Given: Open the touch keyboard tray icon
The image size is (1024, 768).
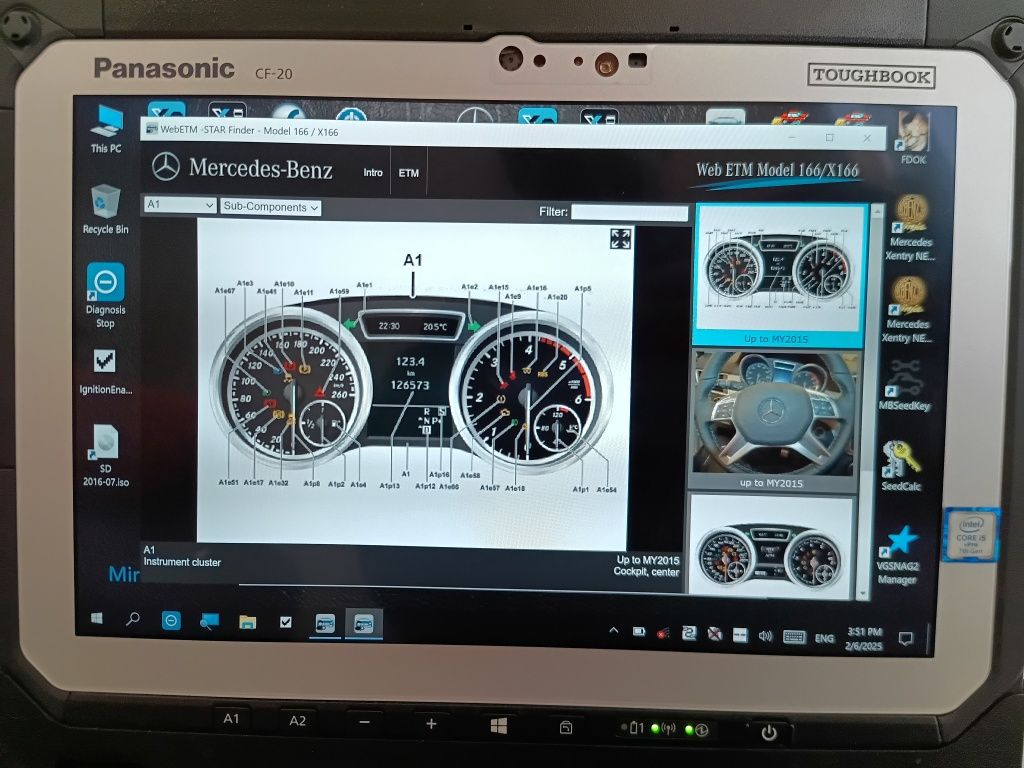Looking at the screenshot, I should click(794, 637).
